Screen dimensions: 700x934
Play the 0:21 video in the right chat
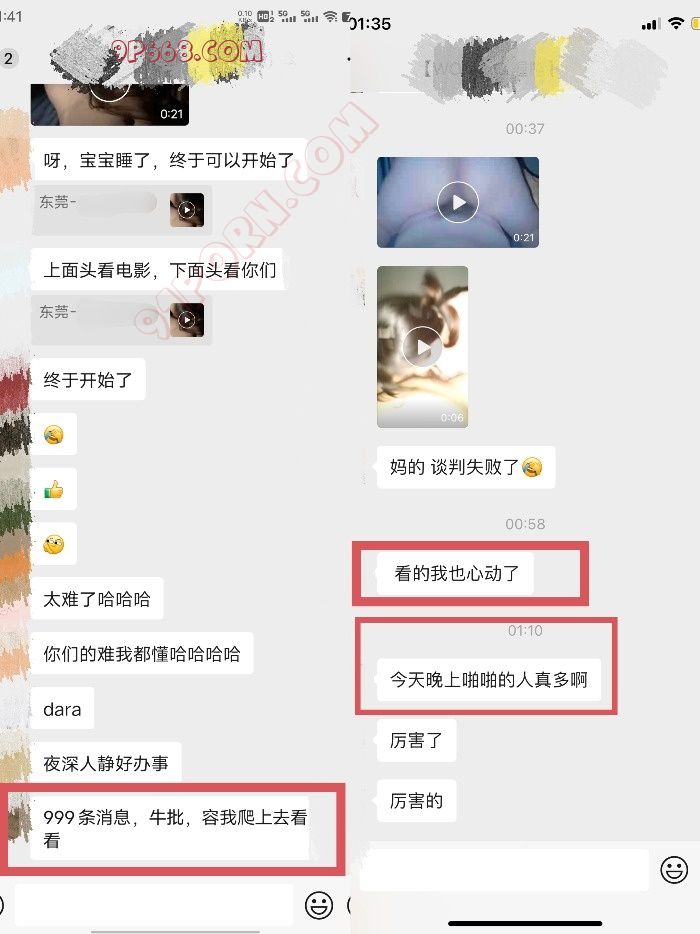point(458,202)
